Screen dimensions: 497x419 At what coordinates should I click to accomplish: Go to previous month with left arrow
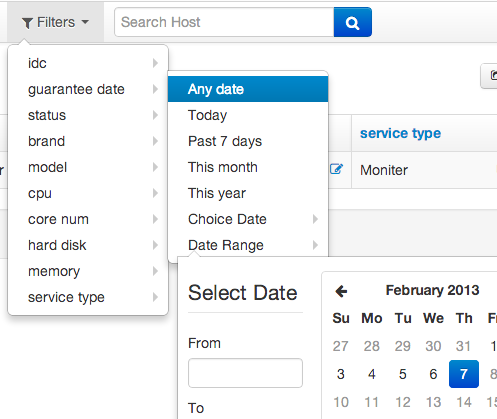[341, 291]
